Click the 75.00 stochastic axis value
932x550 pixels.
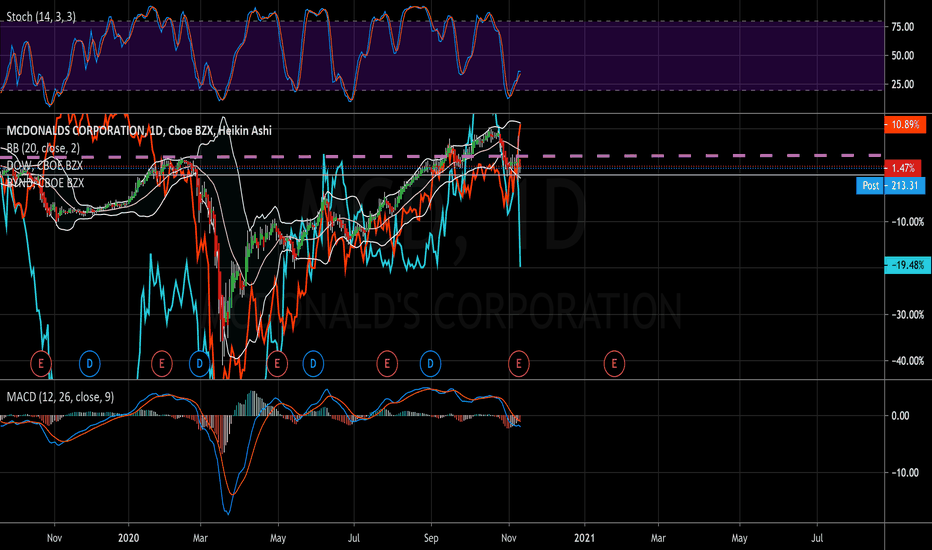[x=903, y=27]
